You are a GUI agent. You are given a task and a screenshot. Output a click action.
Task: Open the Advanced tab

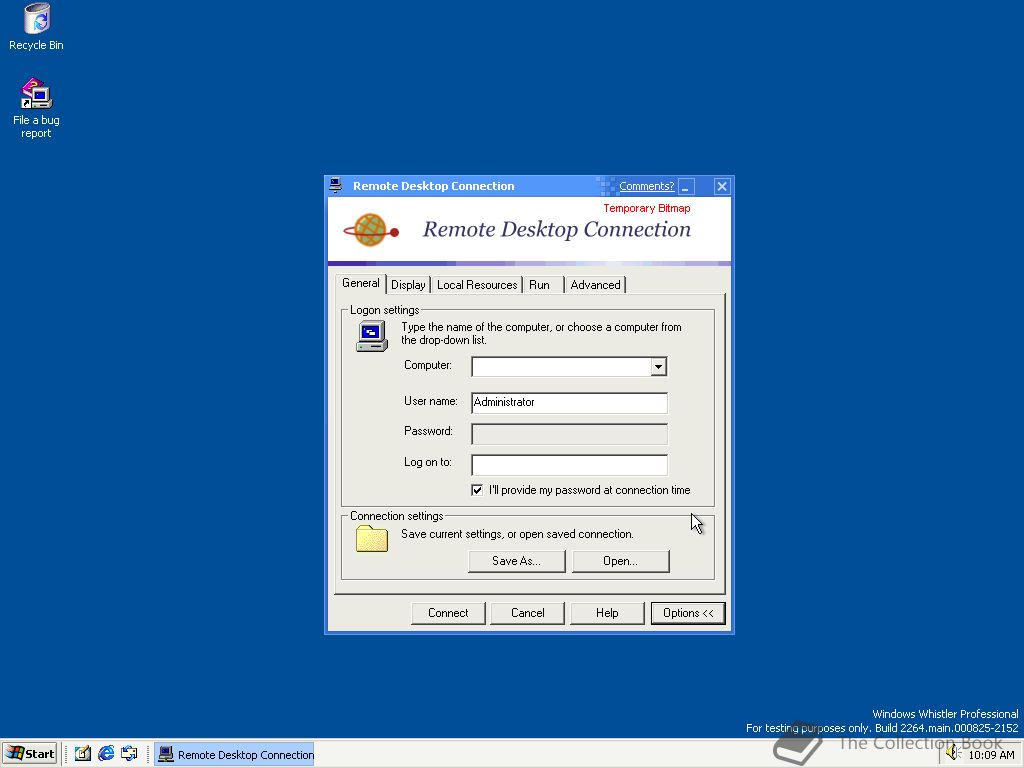595,285
